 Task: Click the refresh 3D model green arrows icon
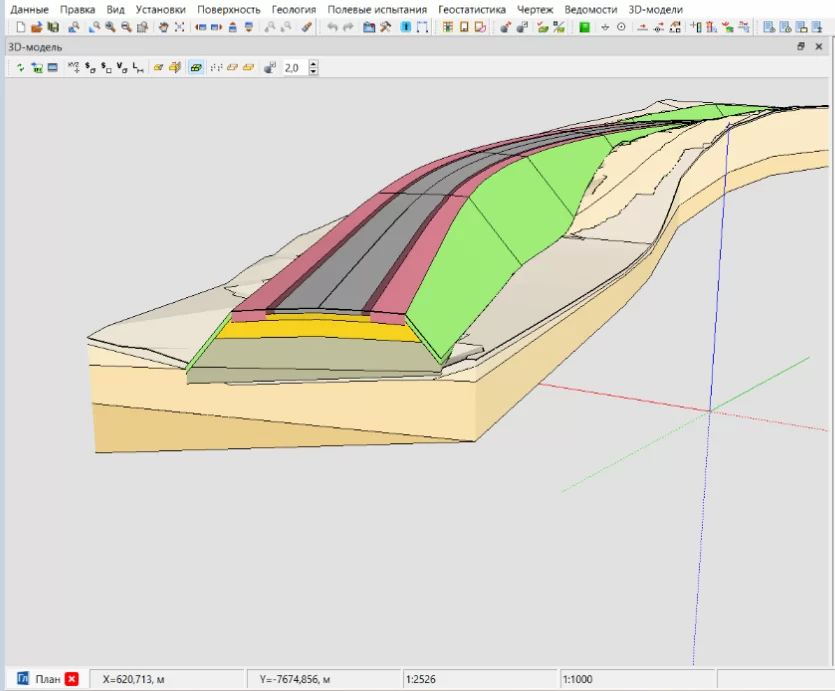pos(20,68)
